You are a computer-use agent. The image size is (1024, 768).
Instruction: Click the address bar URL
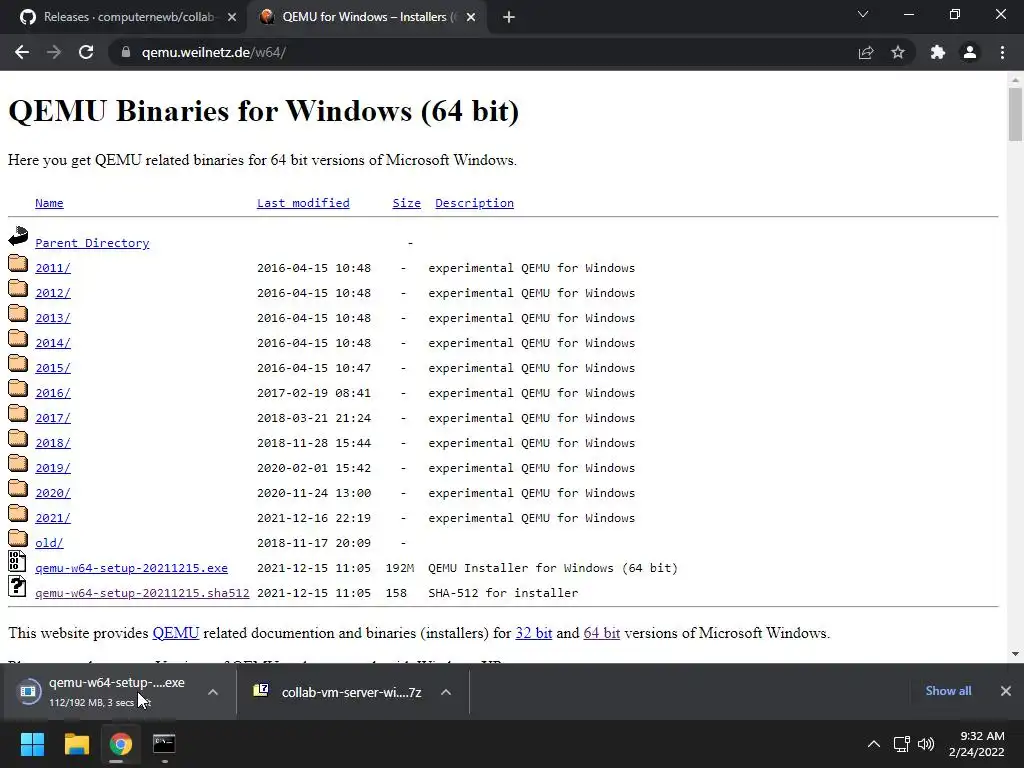pos(214,52)
